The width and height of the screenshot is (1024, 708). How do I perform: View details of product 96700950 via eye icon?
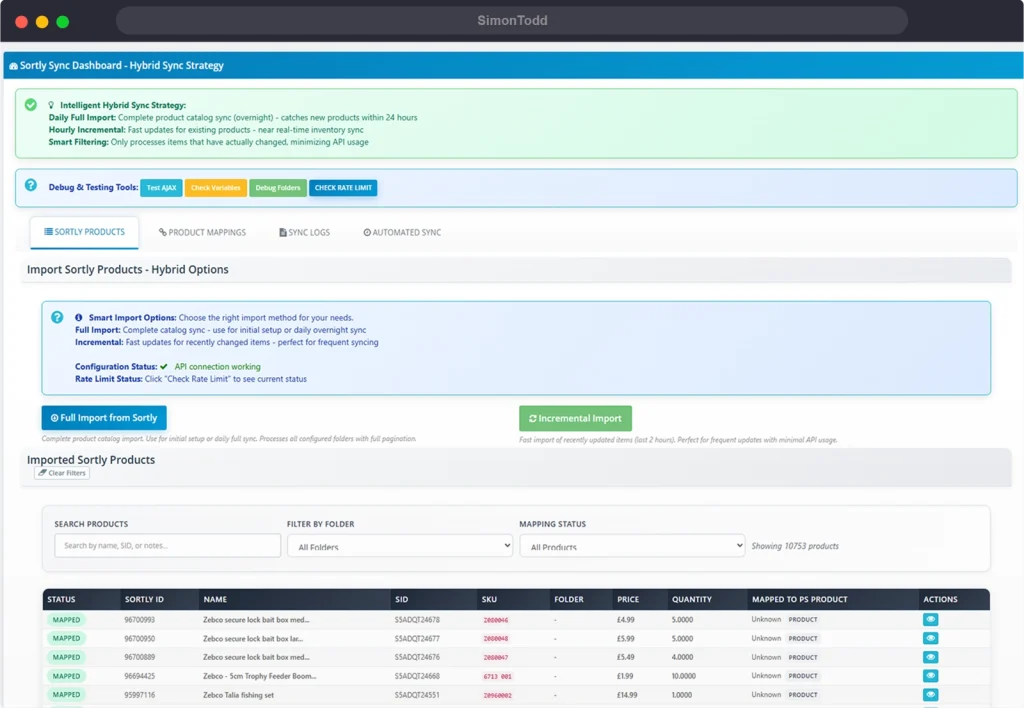[x=930, y=638]
